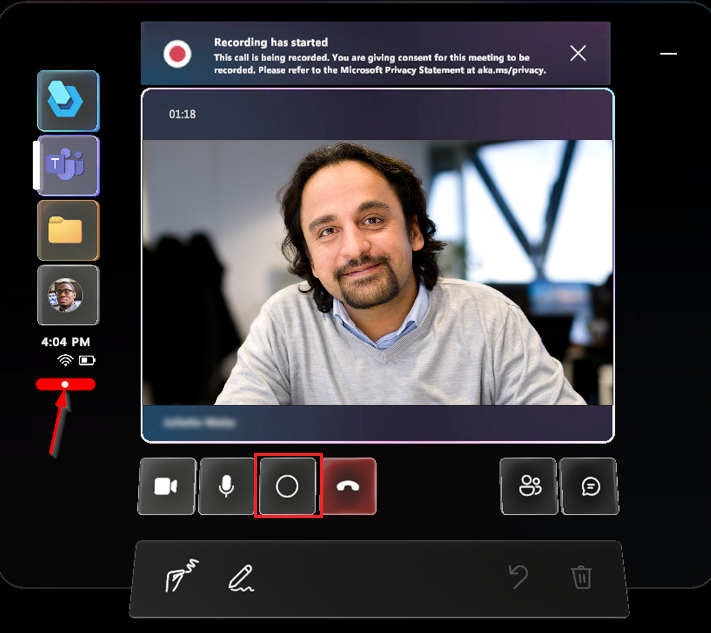Image resolution: width=711 pixels, height=633 pixels.
Task: Click the red recording indicator in notification
Action: pos(177,54)
